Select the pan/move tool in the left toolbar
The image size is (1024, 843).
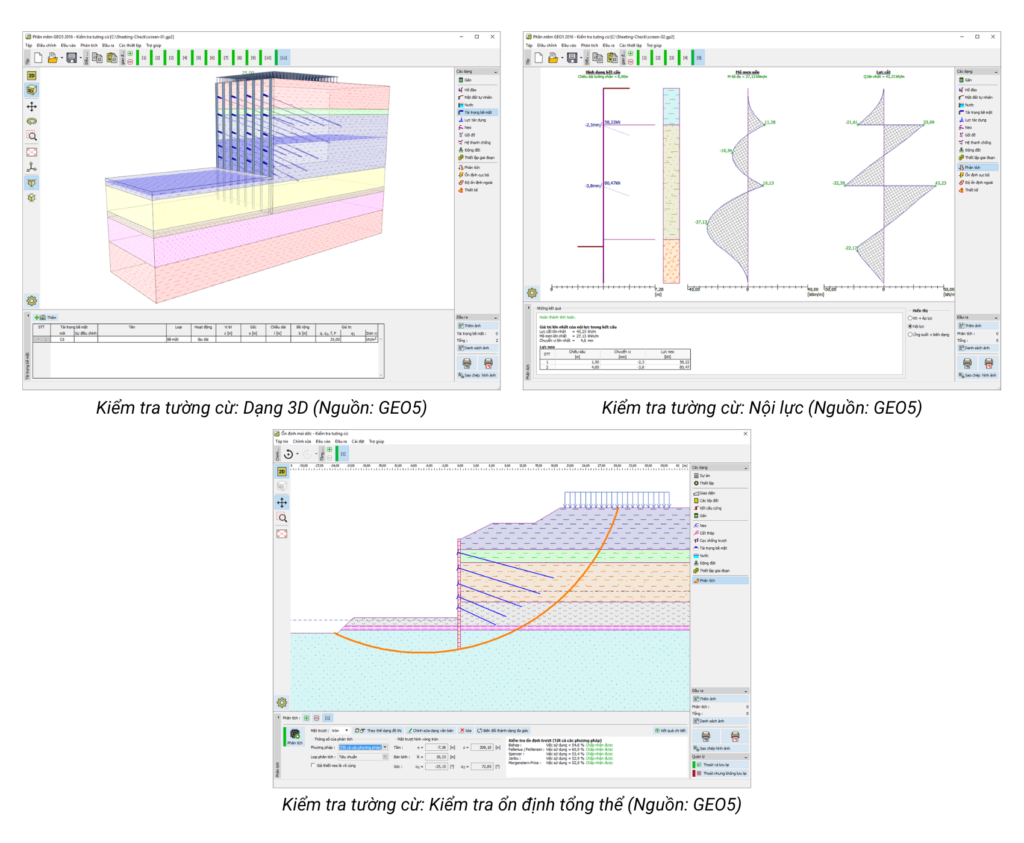(34, 104)
